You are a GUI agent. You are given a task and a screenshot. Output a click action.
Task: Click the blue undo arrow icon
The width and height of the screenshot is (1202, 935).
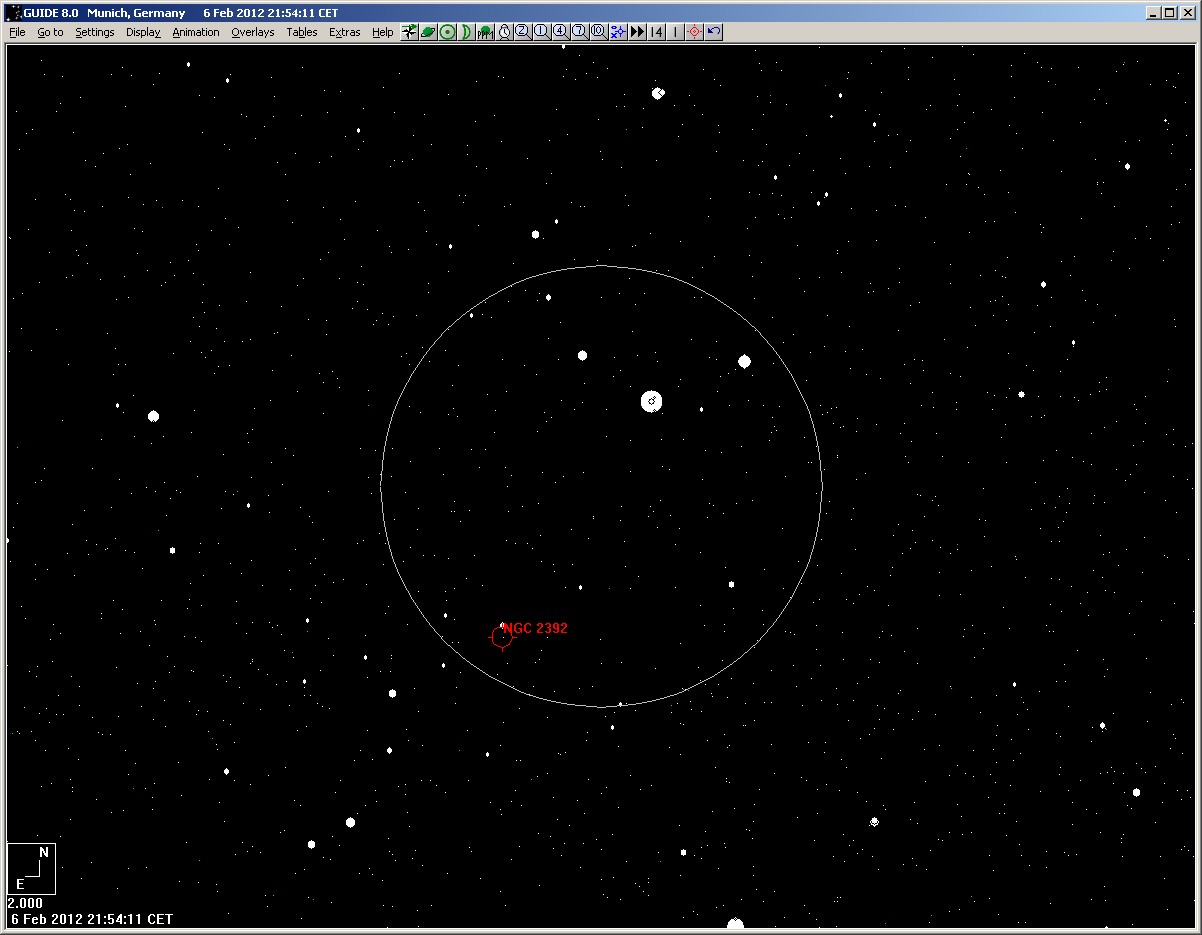[713, 32]
